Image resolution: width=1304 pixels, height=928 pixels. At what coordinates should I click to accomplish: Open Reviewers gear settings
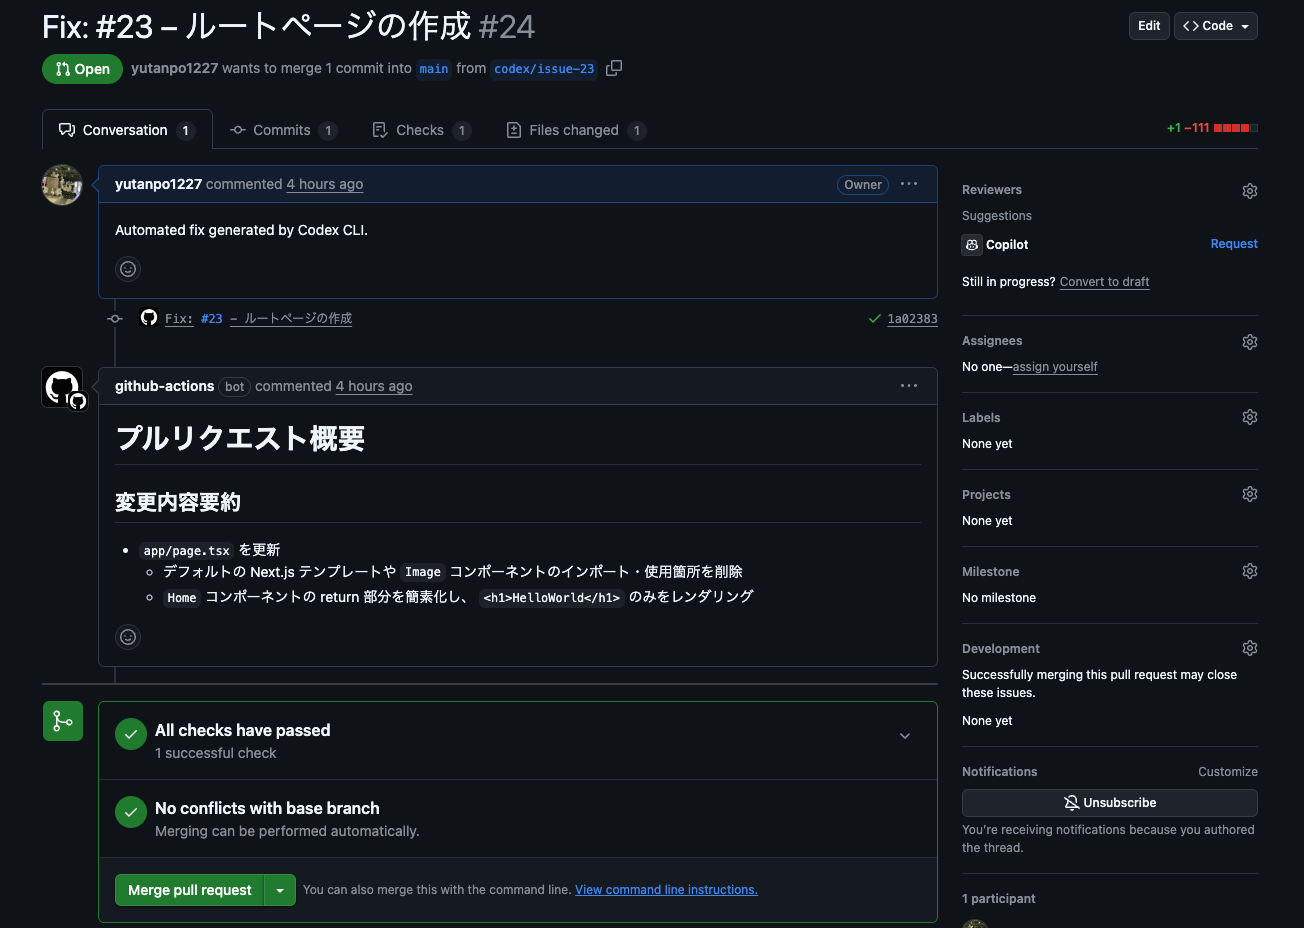(x=1250, y=190)
